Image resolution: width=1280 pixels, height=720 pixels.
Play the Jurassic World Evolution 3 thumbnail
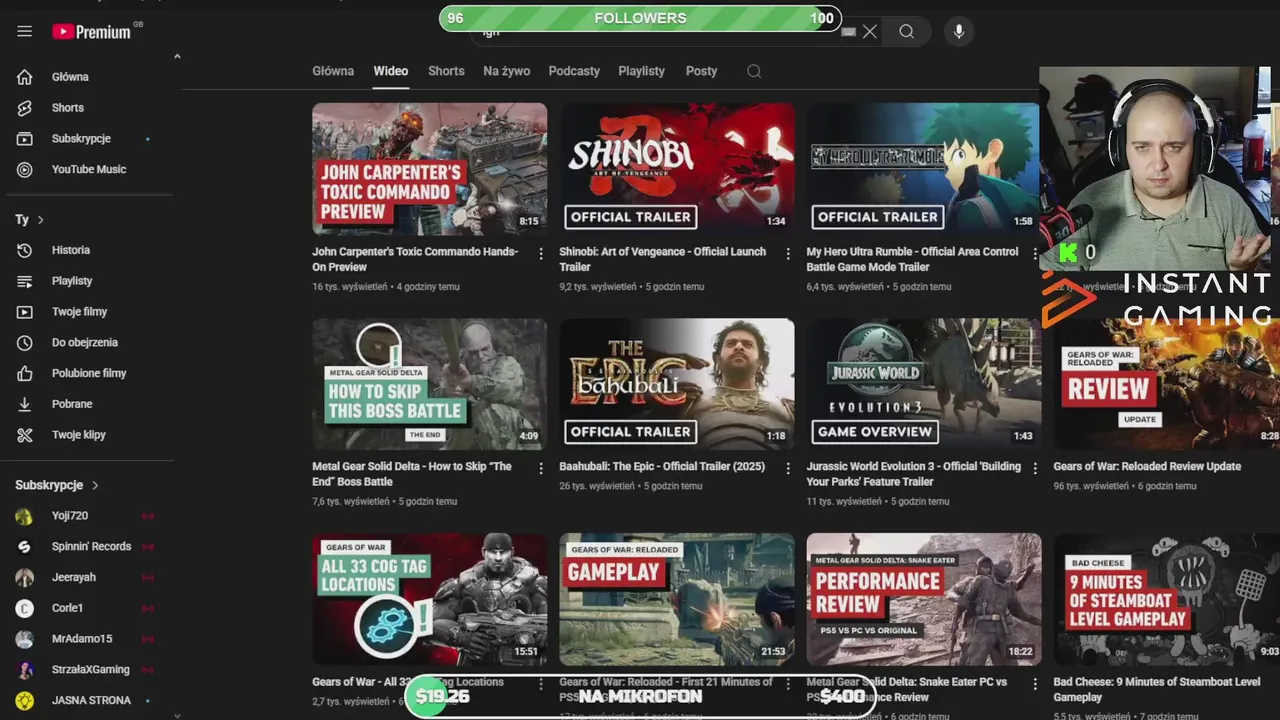923,383
